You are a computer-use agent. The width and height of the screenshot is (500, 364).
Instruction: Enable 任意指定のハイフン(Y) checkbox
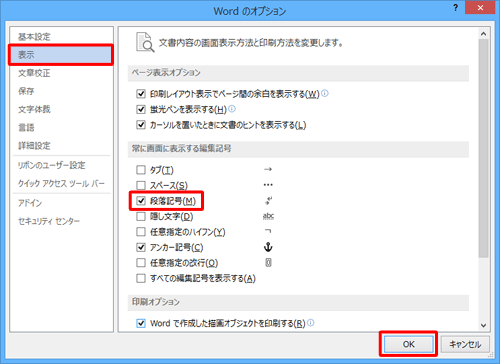(141, 232)
